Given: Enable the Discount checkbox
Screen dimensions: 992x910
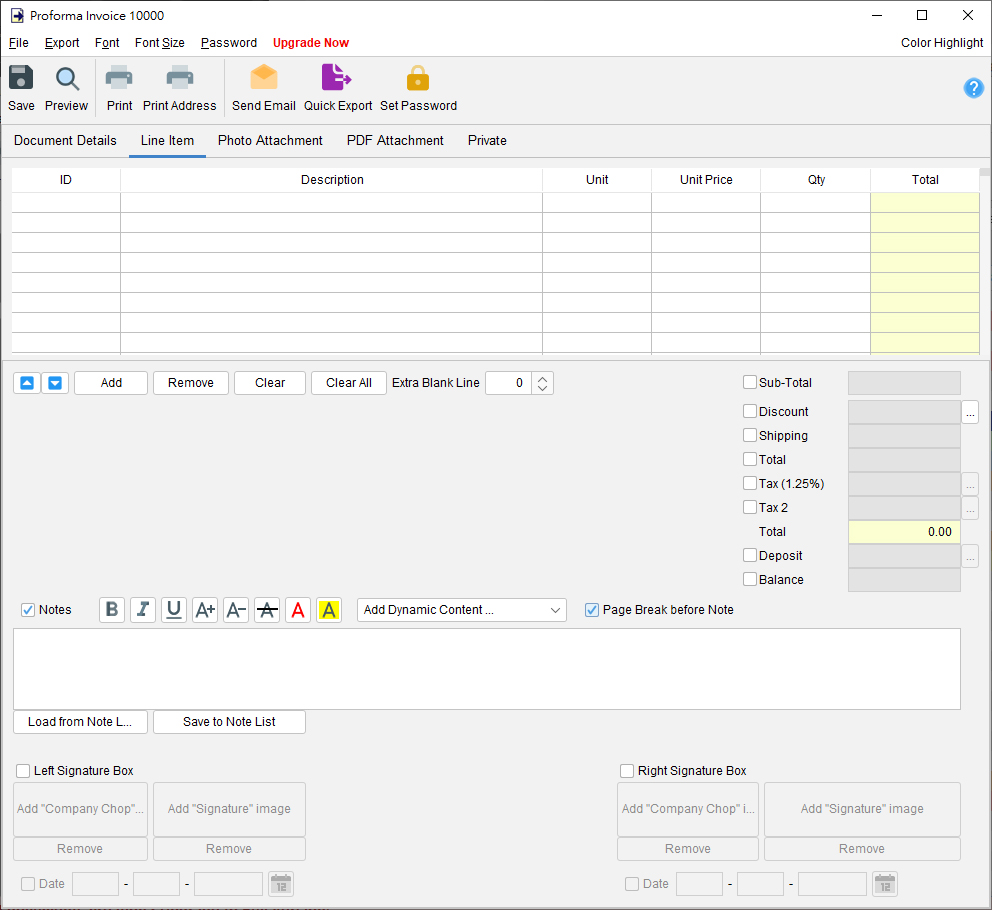Looking at the screenshot, I should [750, 411].
